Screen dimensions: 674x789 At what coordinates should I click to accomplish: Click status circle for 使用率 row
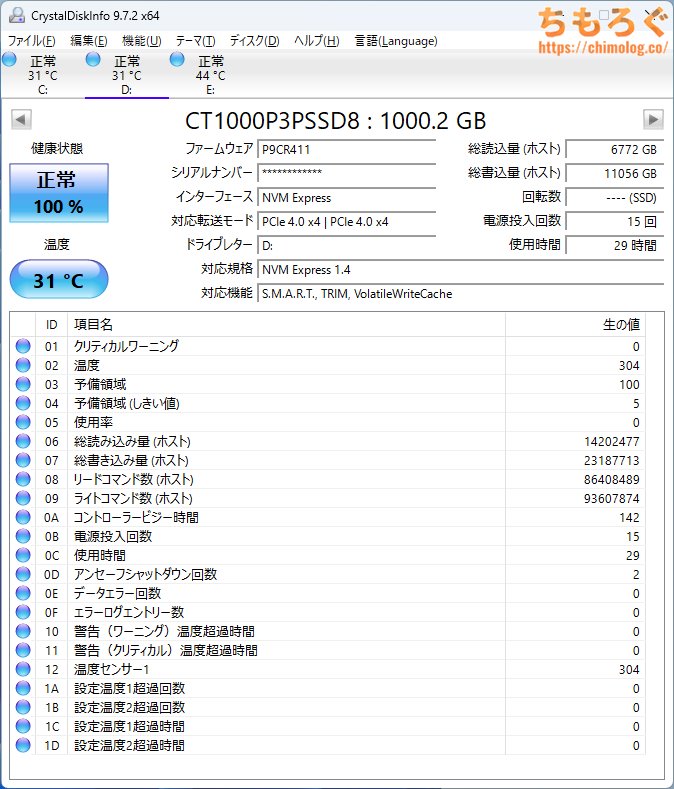(x=23, y=422)
